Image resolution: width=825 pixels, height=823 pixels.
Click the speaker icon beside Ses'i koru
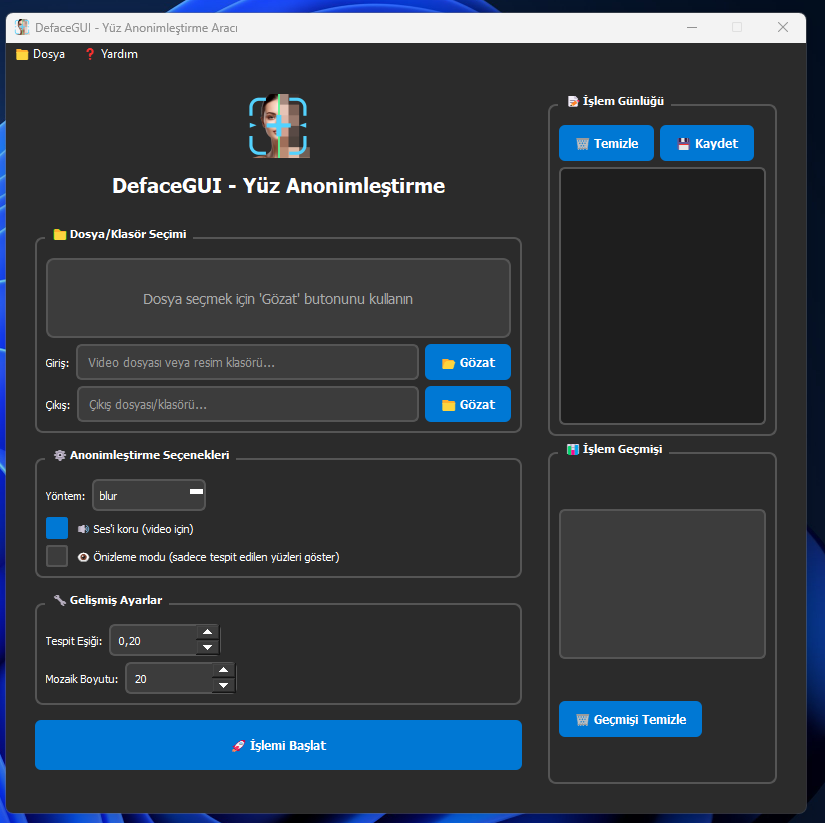coord(84,529)
